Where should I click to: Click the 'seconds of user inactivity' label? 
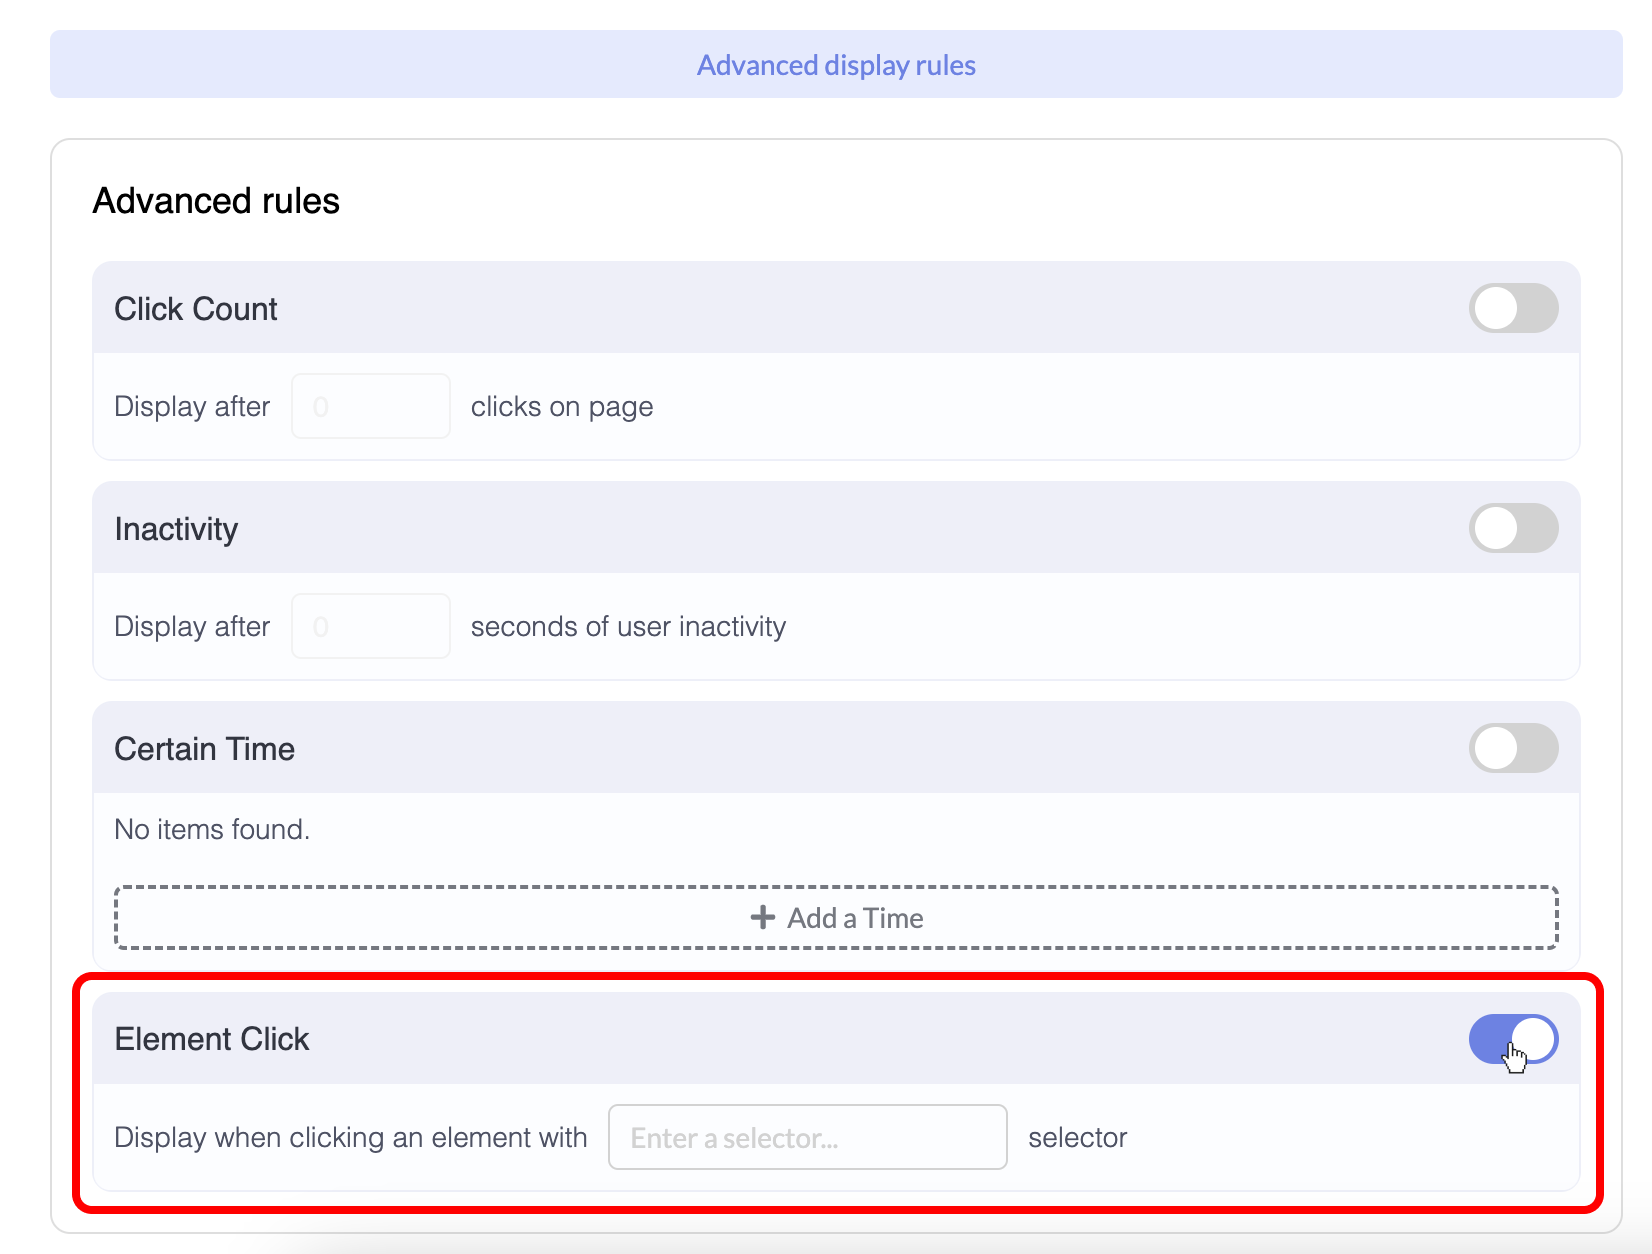point(628,627)
